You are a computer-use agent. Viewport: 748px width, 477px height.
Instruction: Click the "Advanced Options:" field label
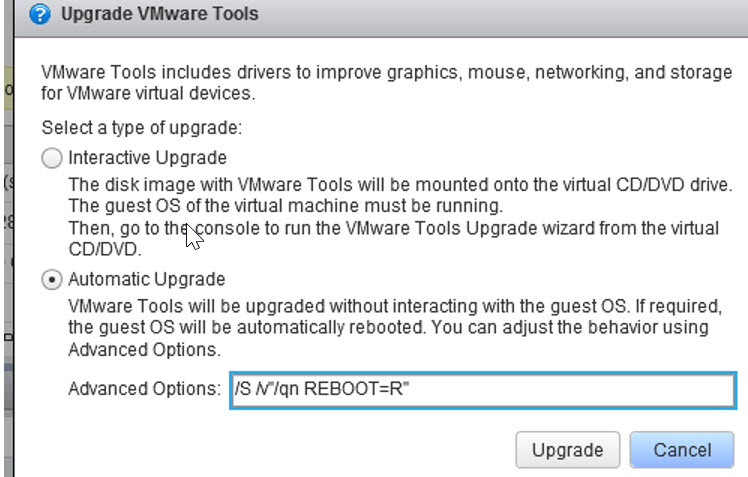click(143, 389)
